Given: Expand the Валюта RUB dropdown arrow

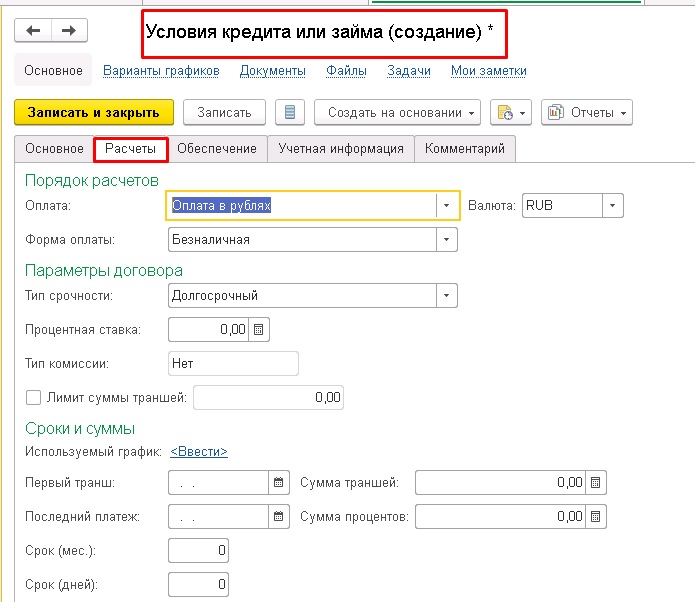Looking at the screenshot, I should coord(613,205).
